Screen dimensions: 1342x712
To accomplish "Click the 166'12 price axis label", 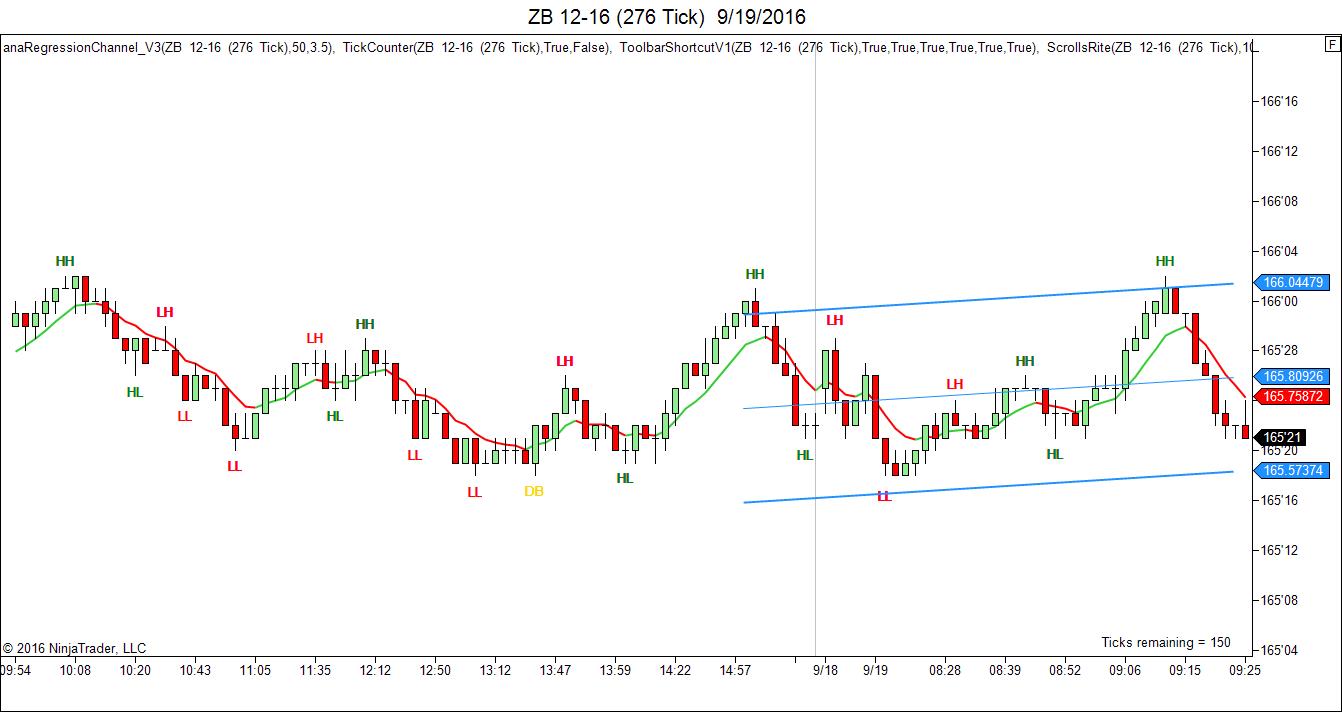I will (1280, 151).
